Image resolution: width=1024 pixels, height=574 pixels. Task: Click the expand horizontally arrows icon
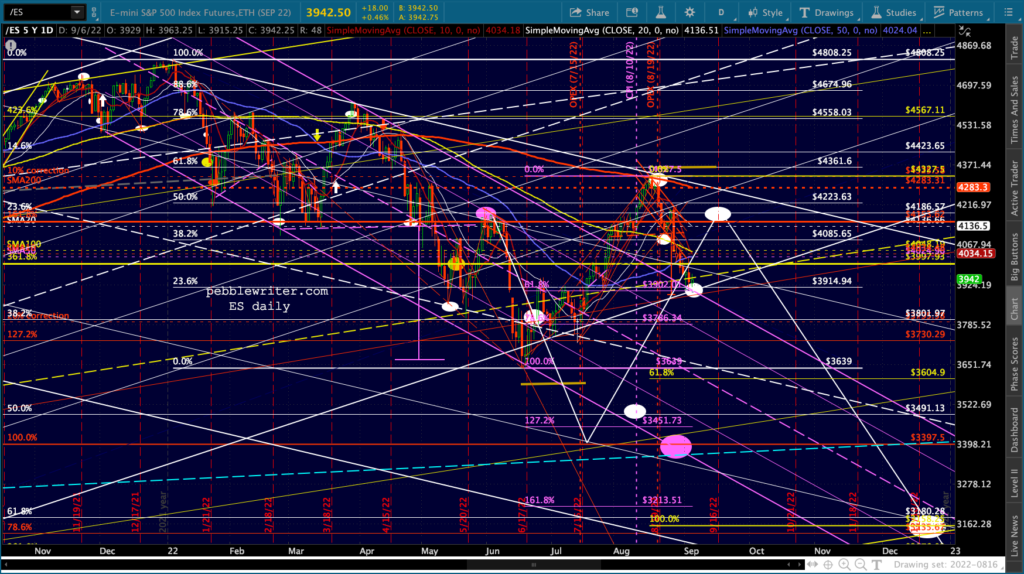tap(812, 565)
